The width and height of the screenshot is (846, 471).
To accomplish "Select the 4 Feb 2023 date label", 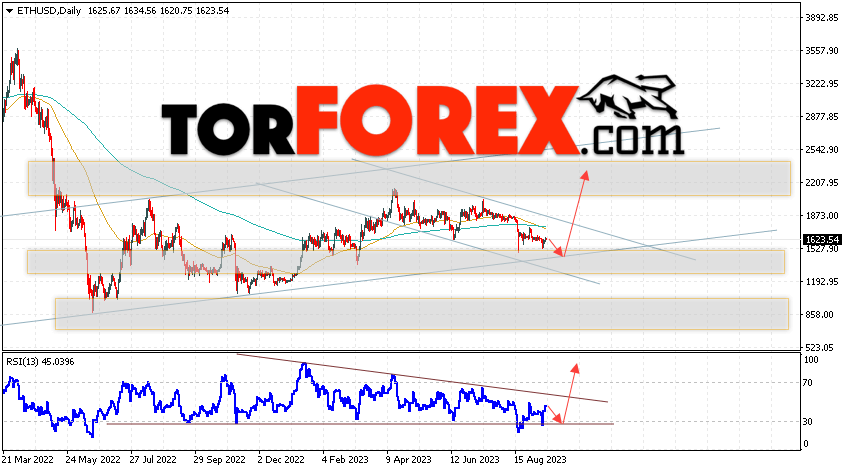I will point(345,460).
